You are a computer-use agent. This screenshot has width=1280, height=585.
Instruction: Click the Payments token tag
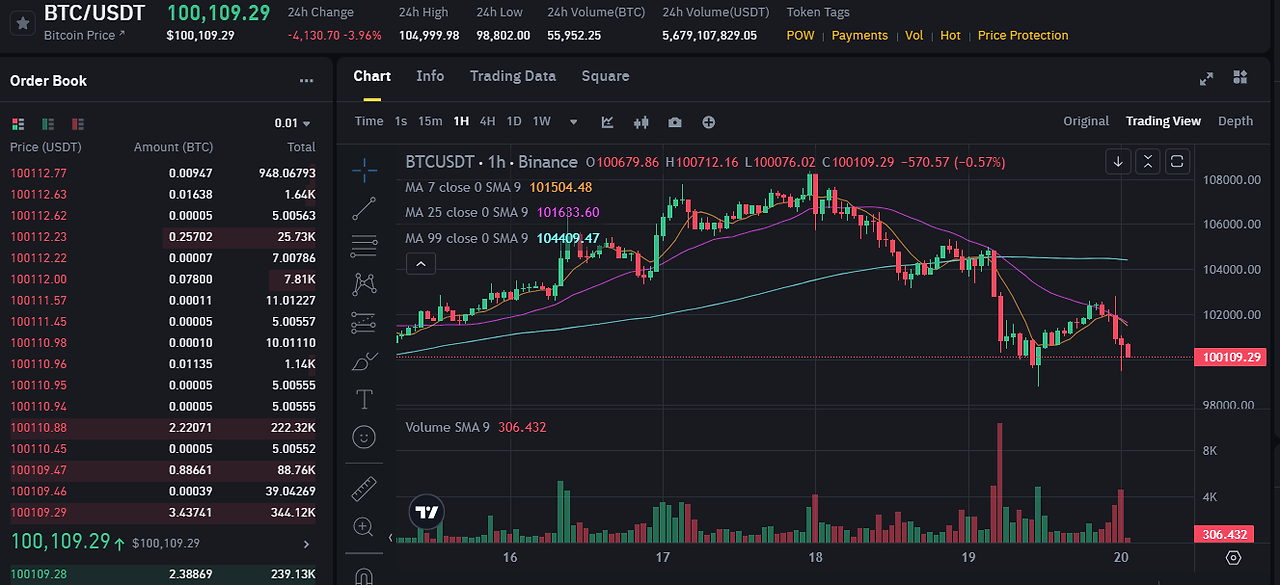[860, 35]
